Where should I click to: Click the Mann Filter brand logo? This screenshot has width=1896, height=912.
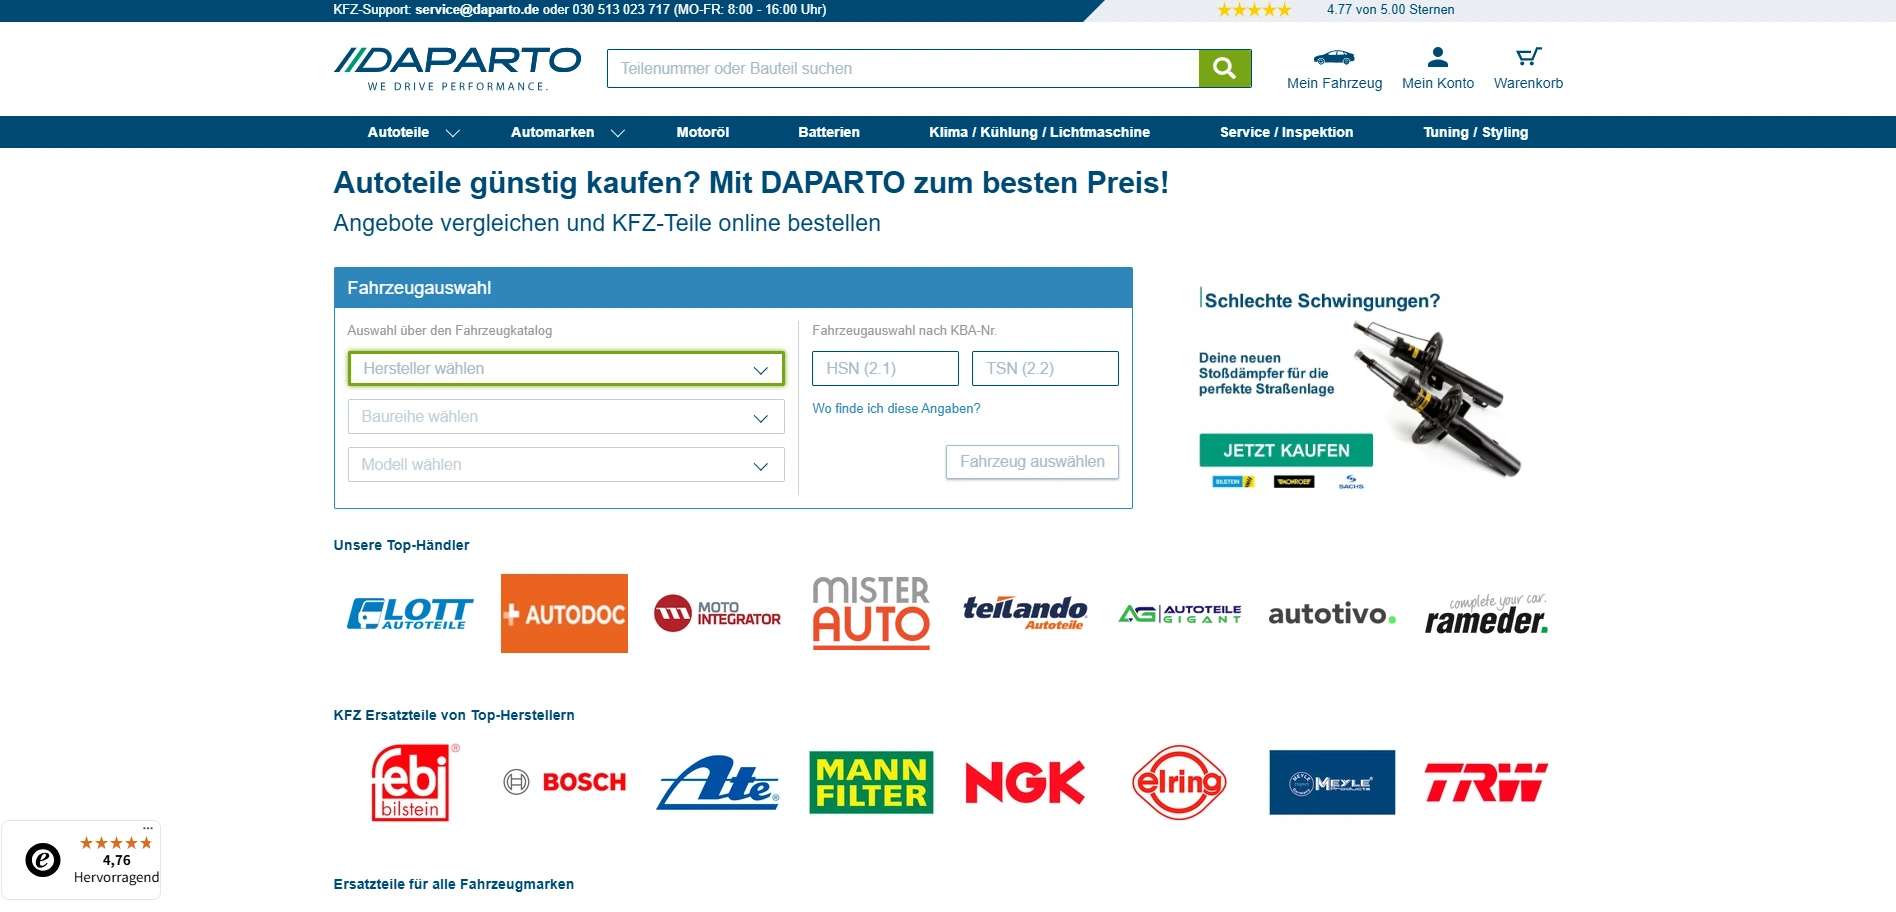pos(871,782)
